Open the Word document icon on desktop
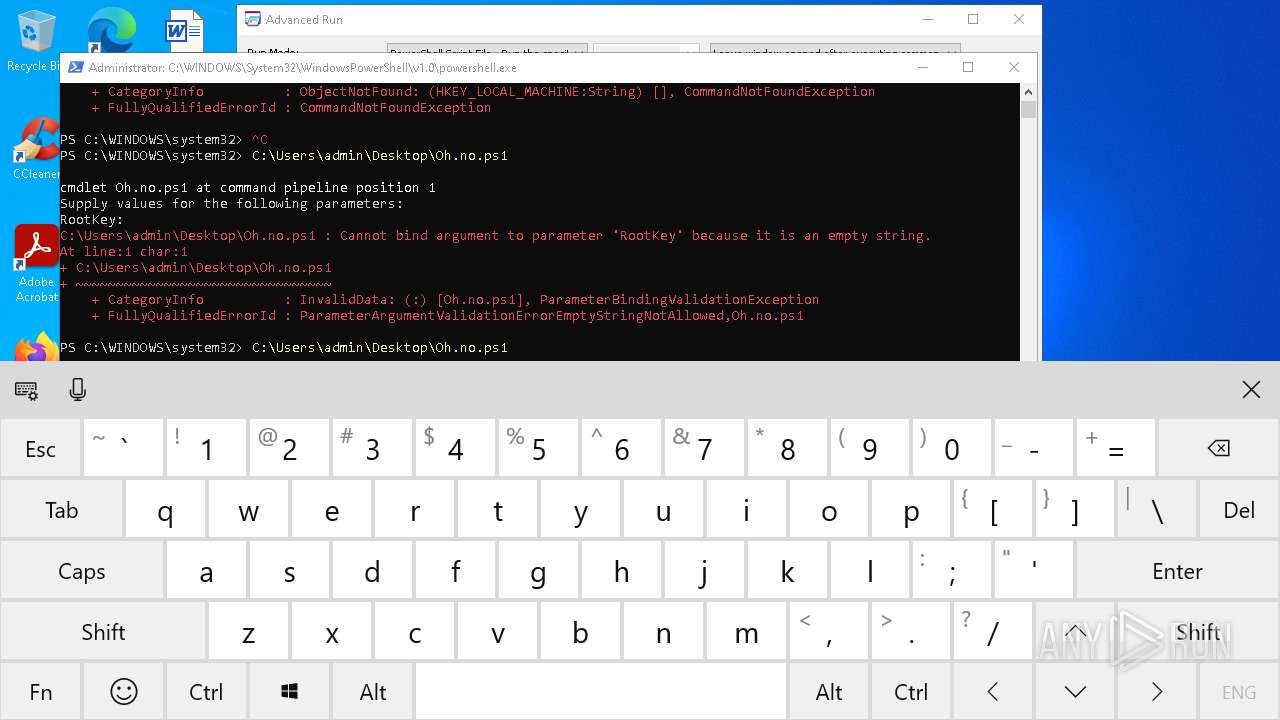This screenshot has width=1280, height=720. (x=184, y=30)
